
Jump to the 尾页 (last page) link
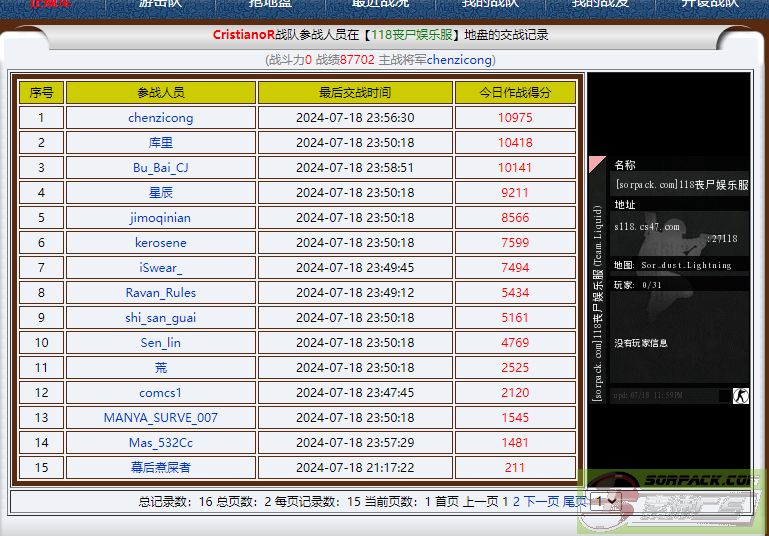[575, 501]
